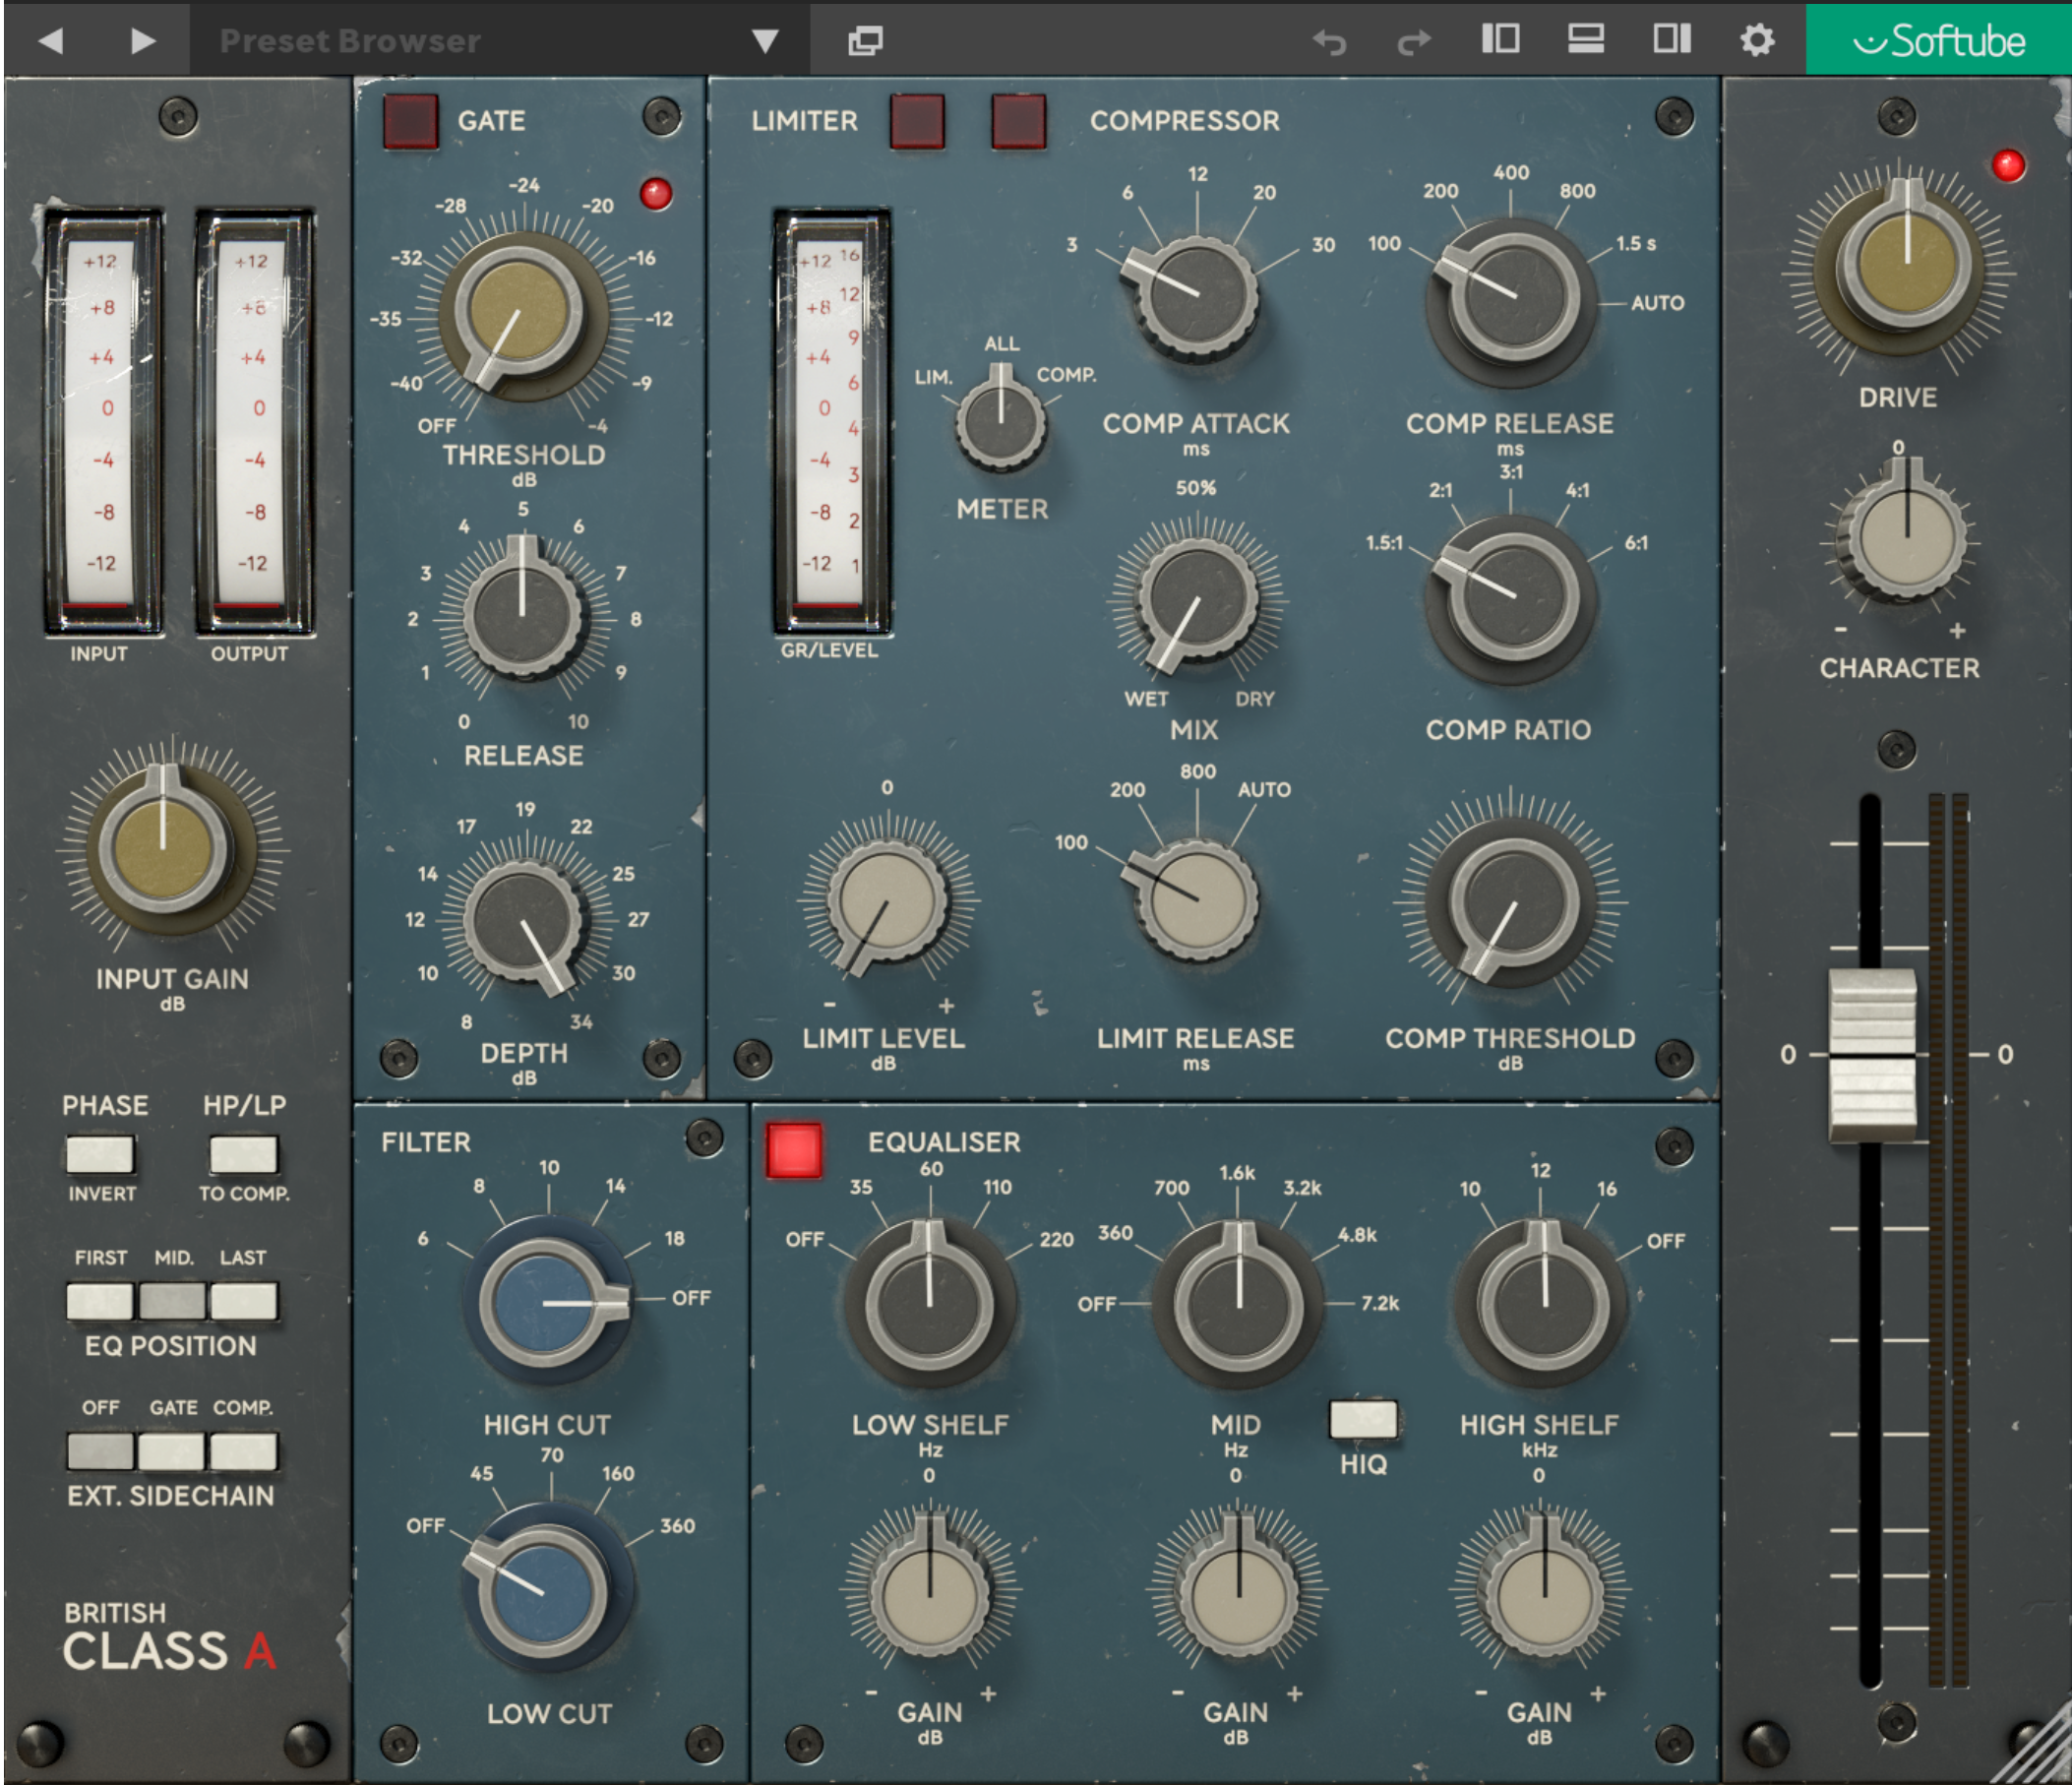Screen dimensions: 2072x1785
Task: Toggle the right side panel layout icon
Action: tap(1671, 40)
